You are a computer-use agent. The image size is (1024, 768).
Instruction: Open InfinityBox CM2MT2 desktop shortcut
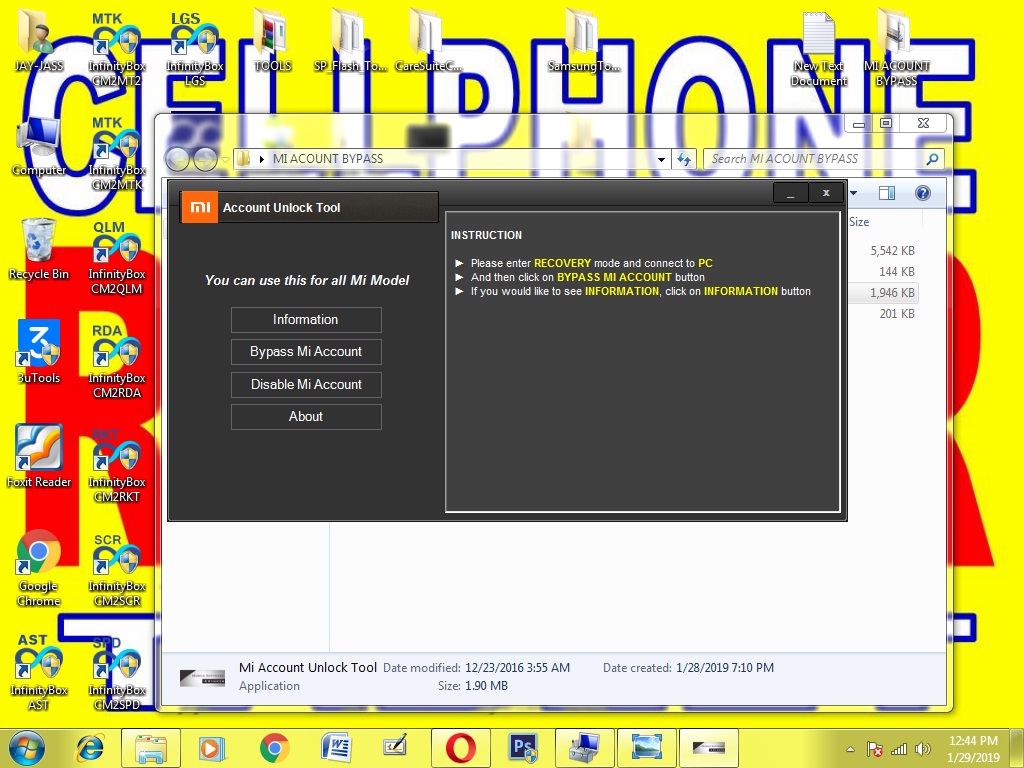click(117, 49)
